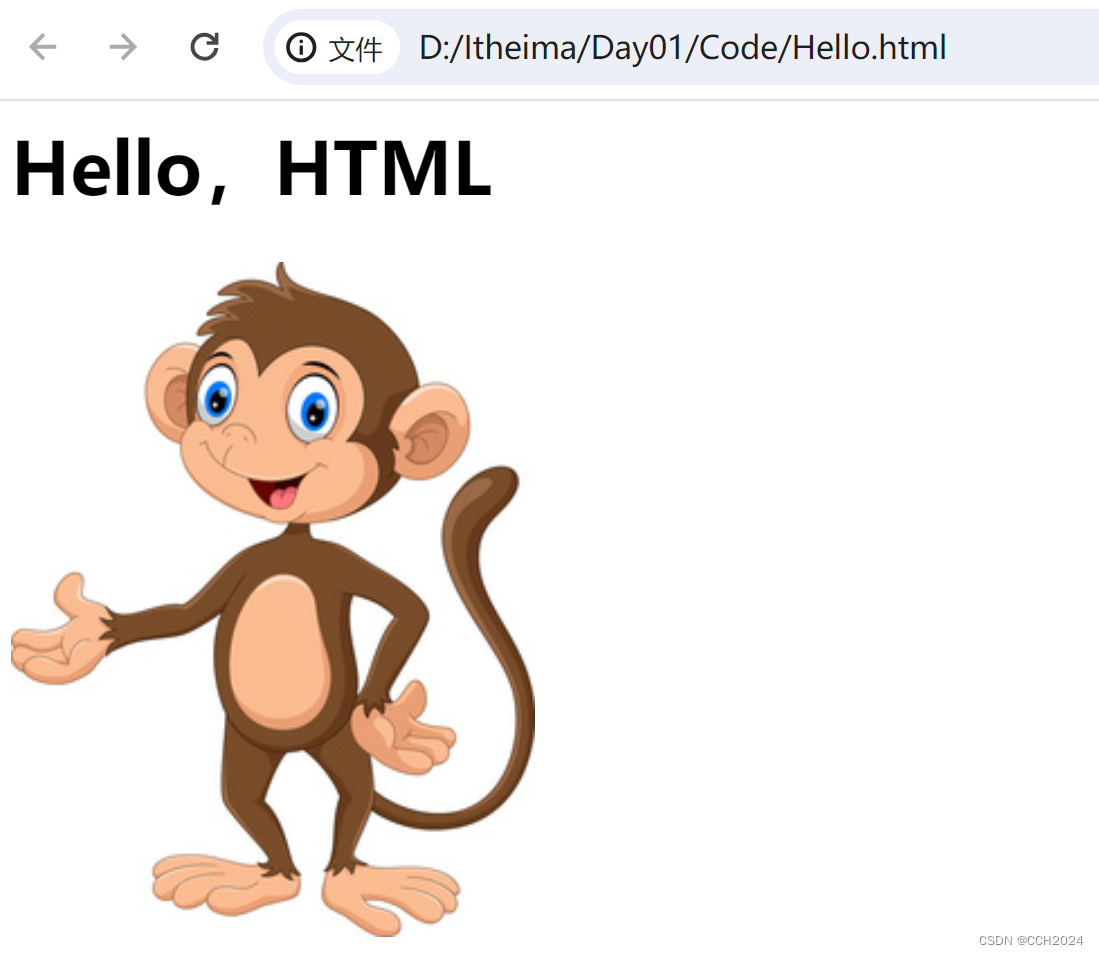Image resolution: width=1099 pixels, height=955 pixels.
Task: Select the grayed-out forward navigation icon
Action: 121,47
